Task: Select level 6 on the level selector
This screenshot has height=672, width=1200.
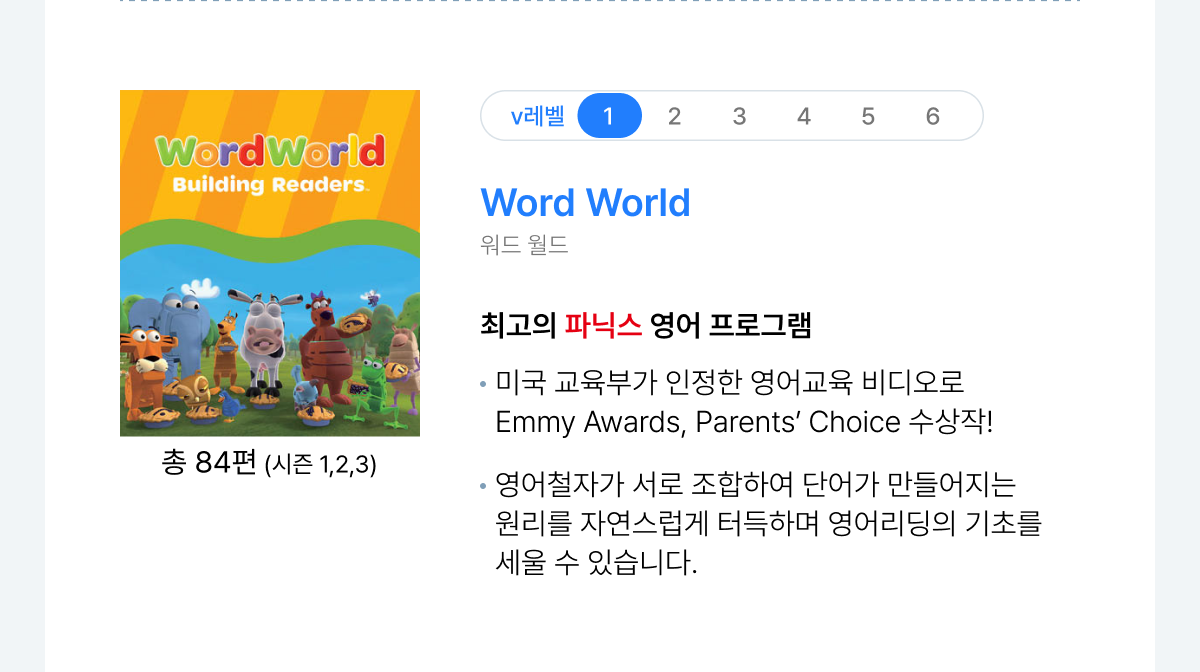Action: 932,115
